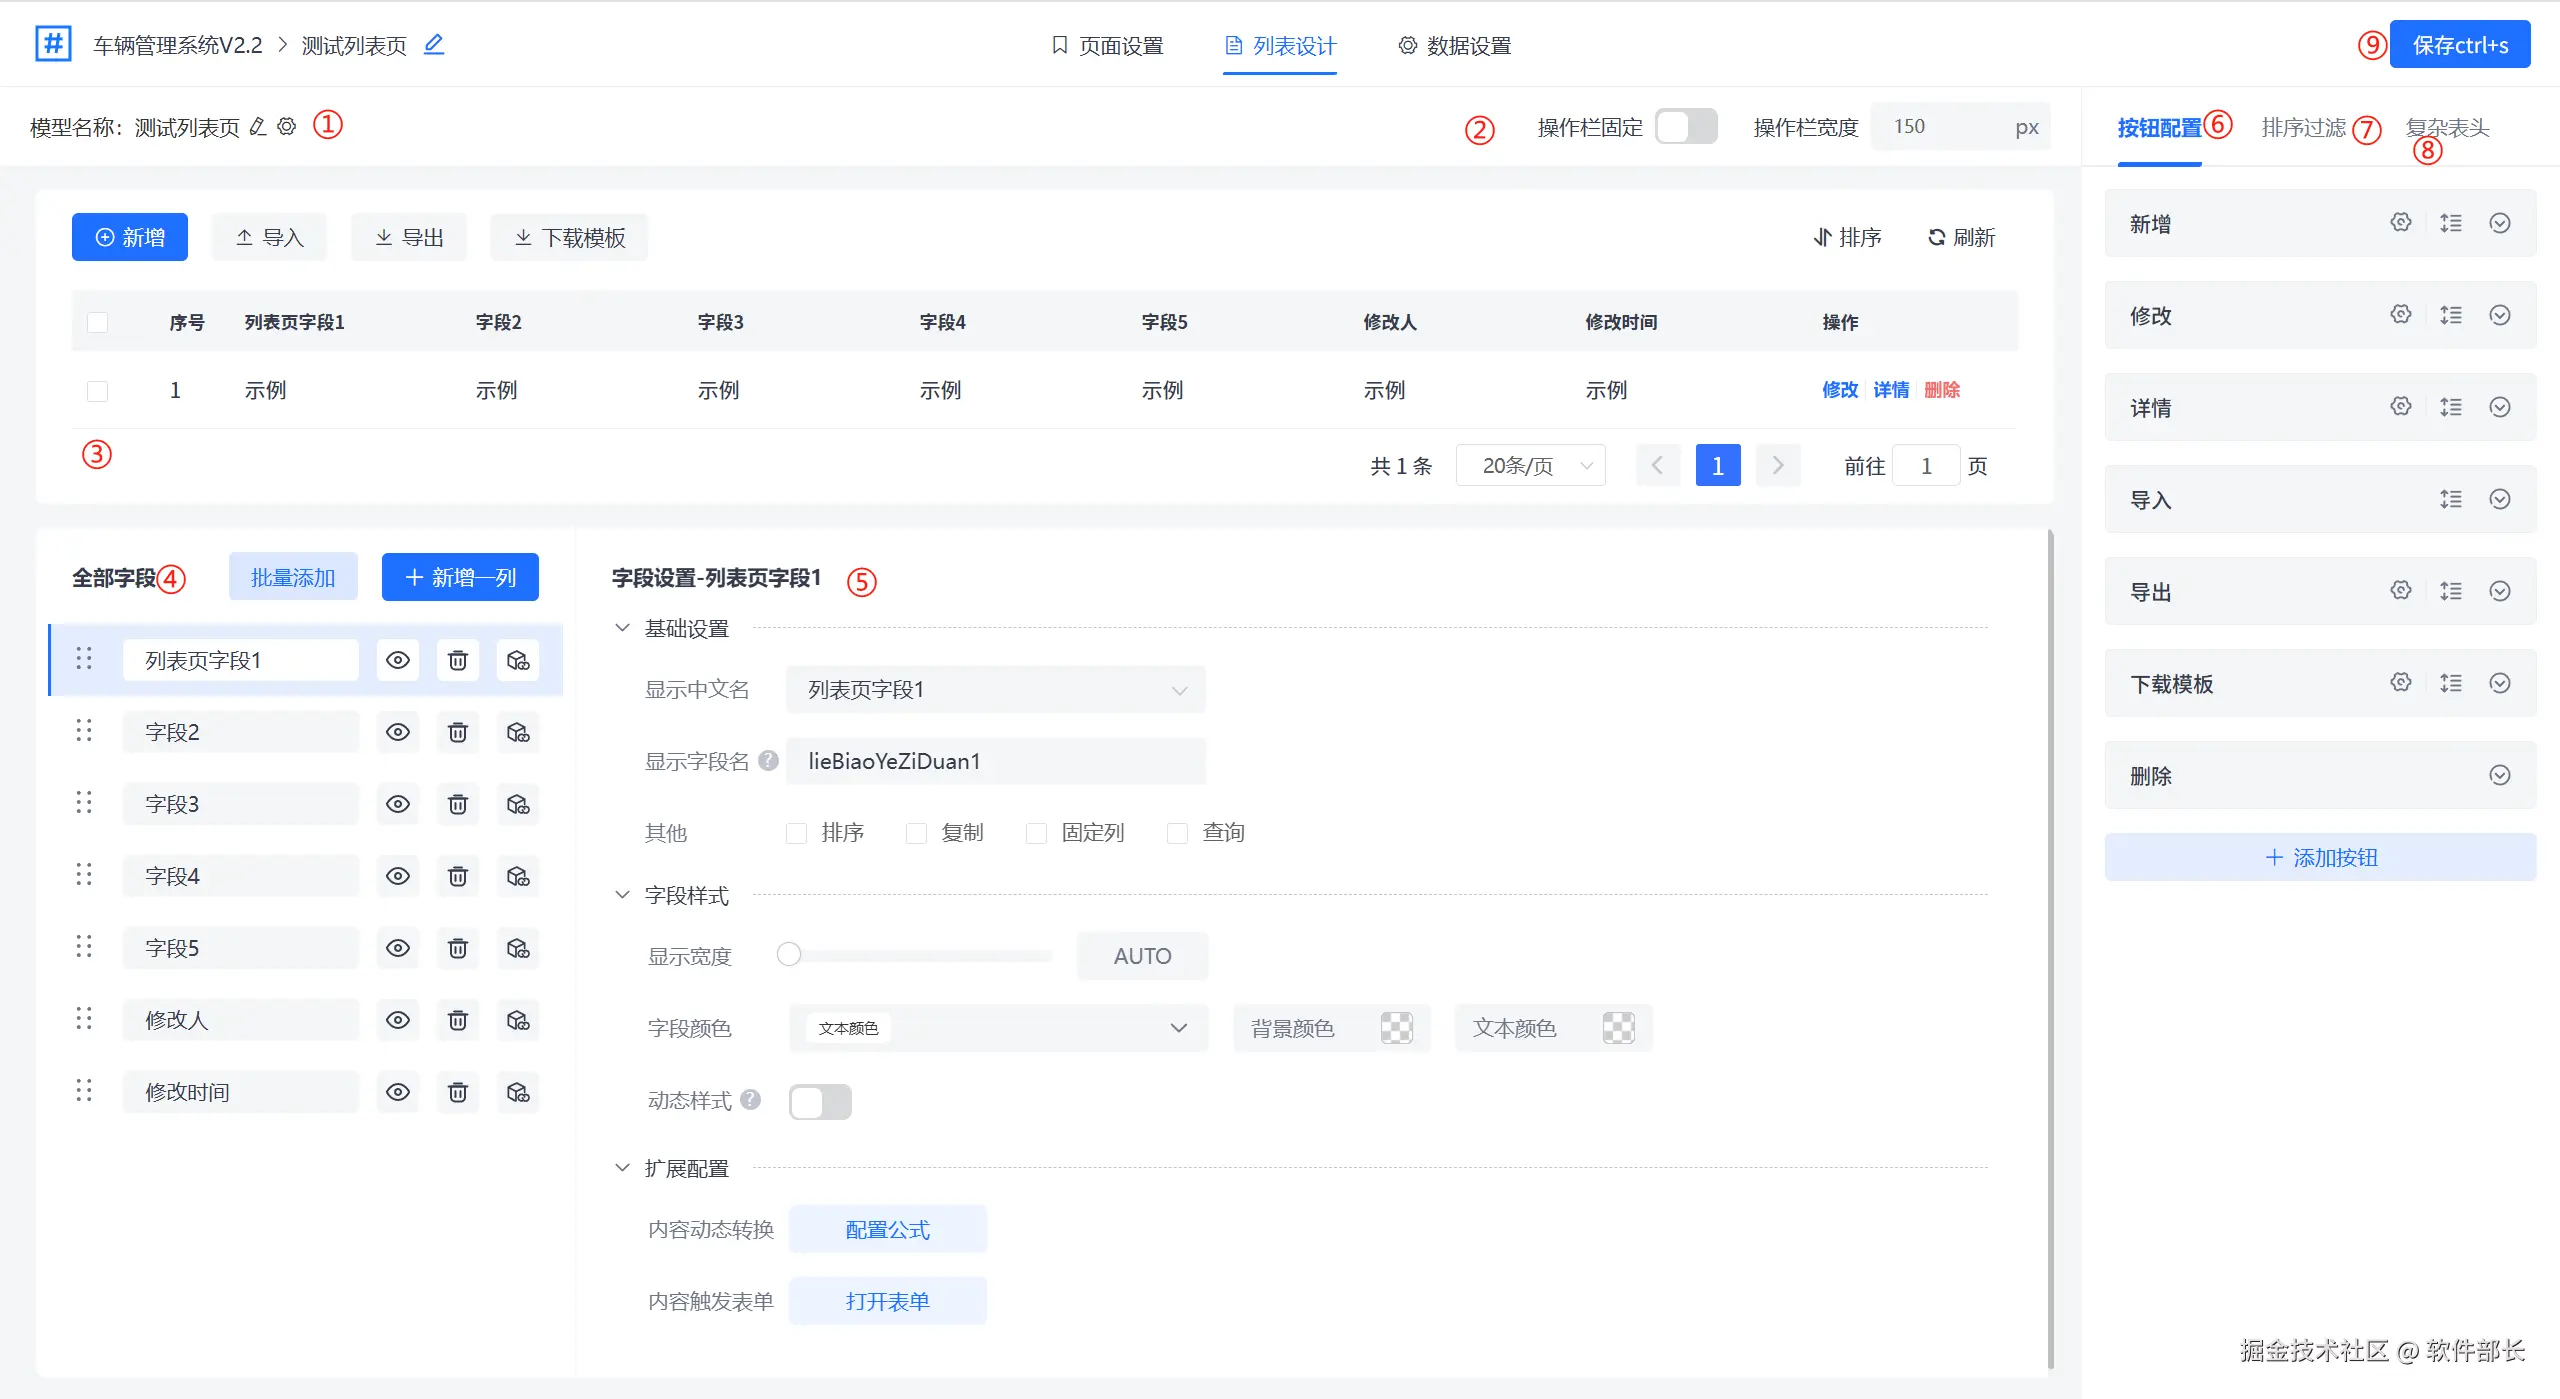Open the 背景颜色 color swatch

point(1396,1028)
